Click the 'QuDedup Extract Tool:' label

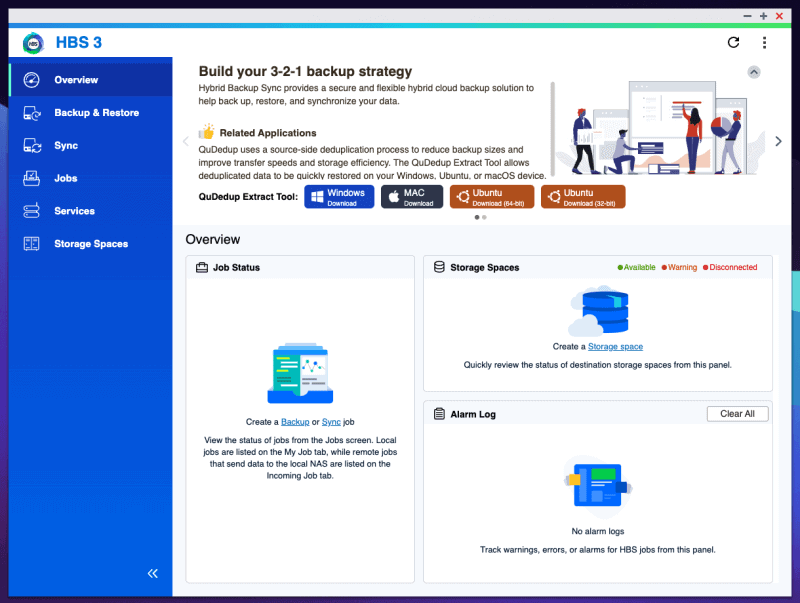[x=248, y=197]
